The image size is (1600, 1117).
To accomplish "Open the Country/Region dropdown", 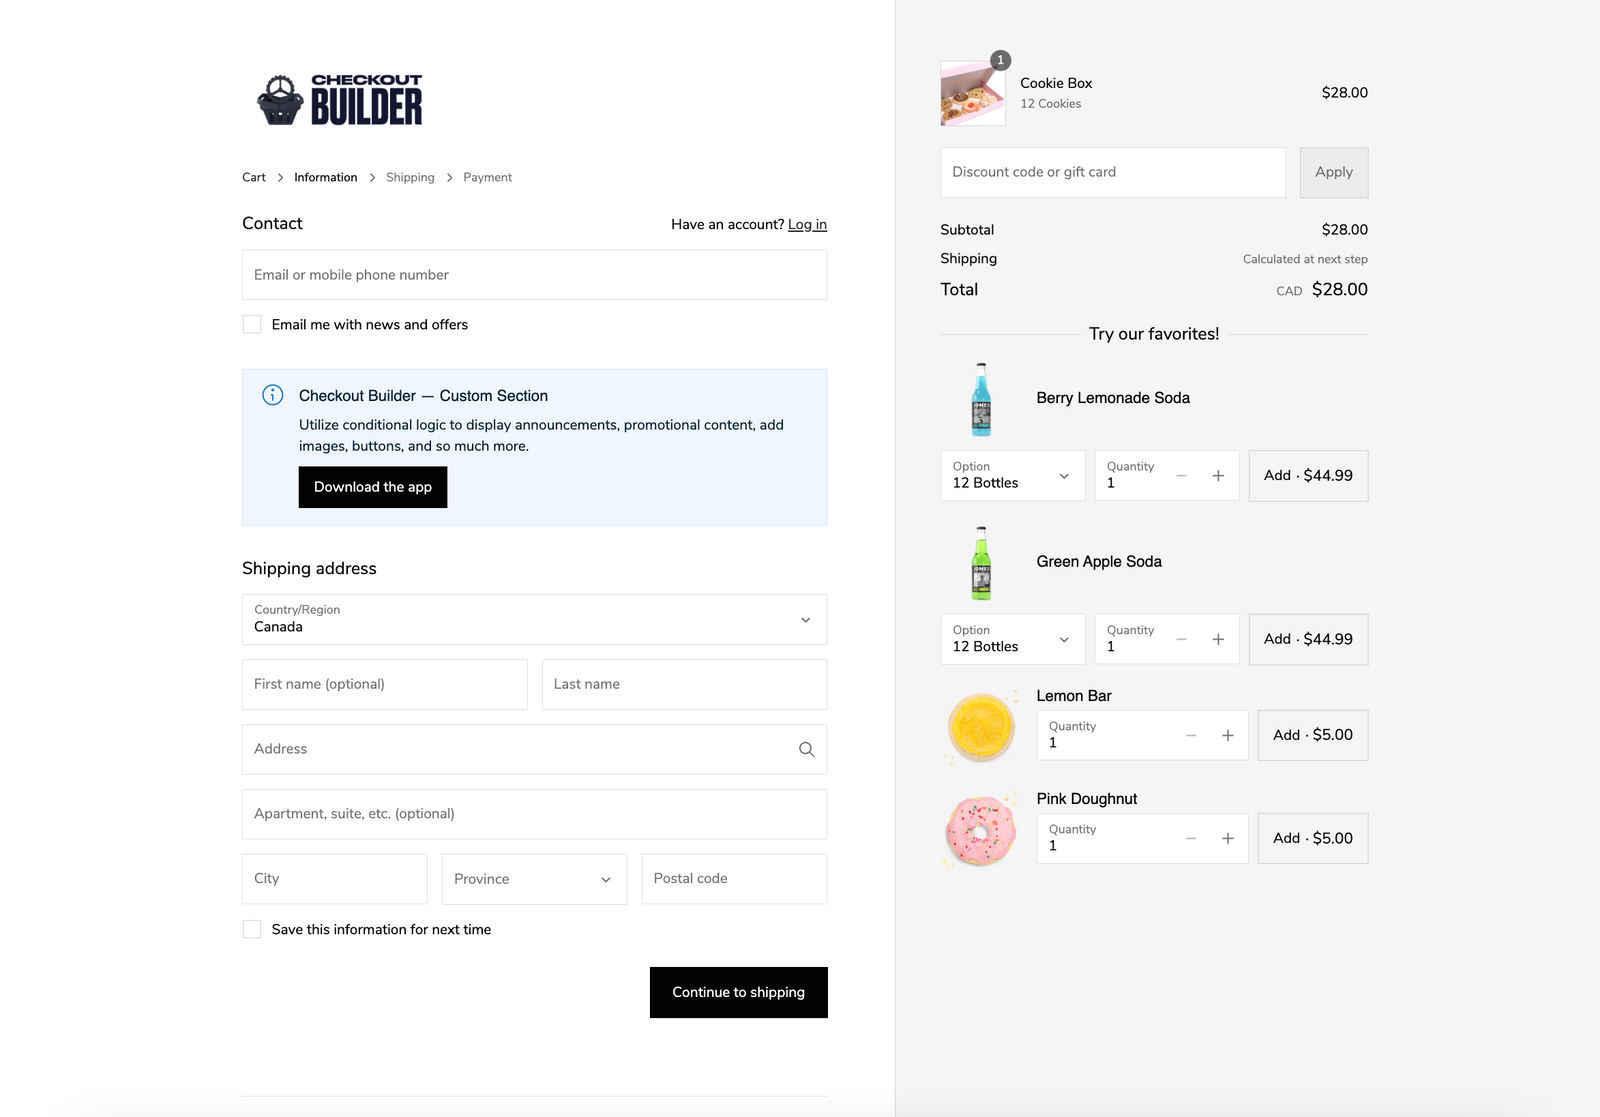I will 534,620.
